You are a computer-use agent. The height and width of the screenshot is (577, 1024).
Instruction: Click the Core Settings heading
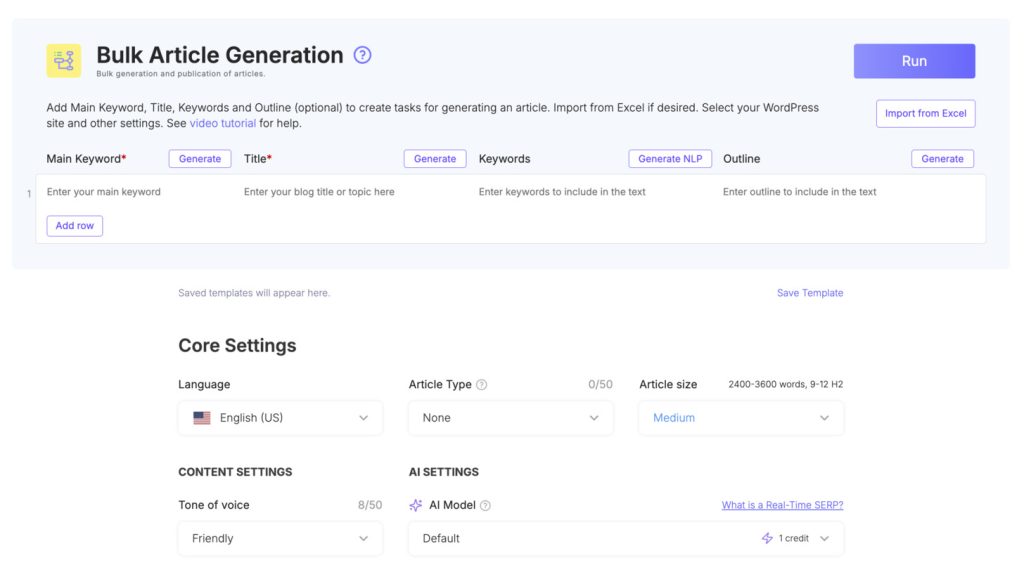click(x=237, y=345)
